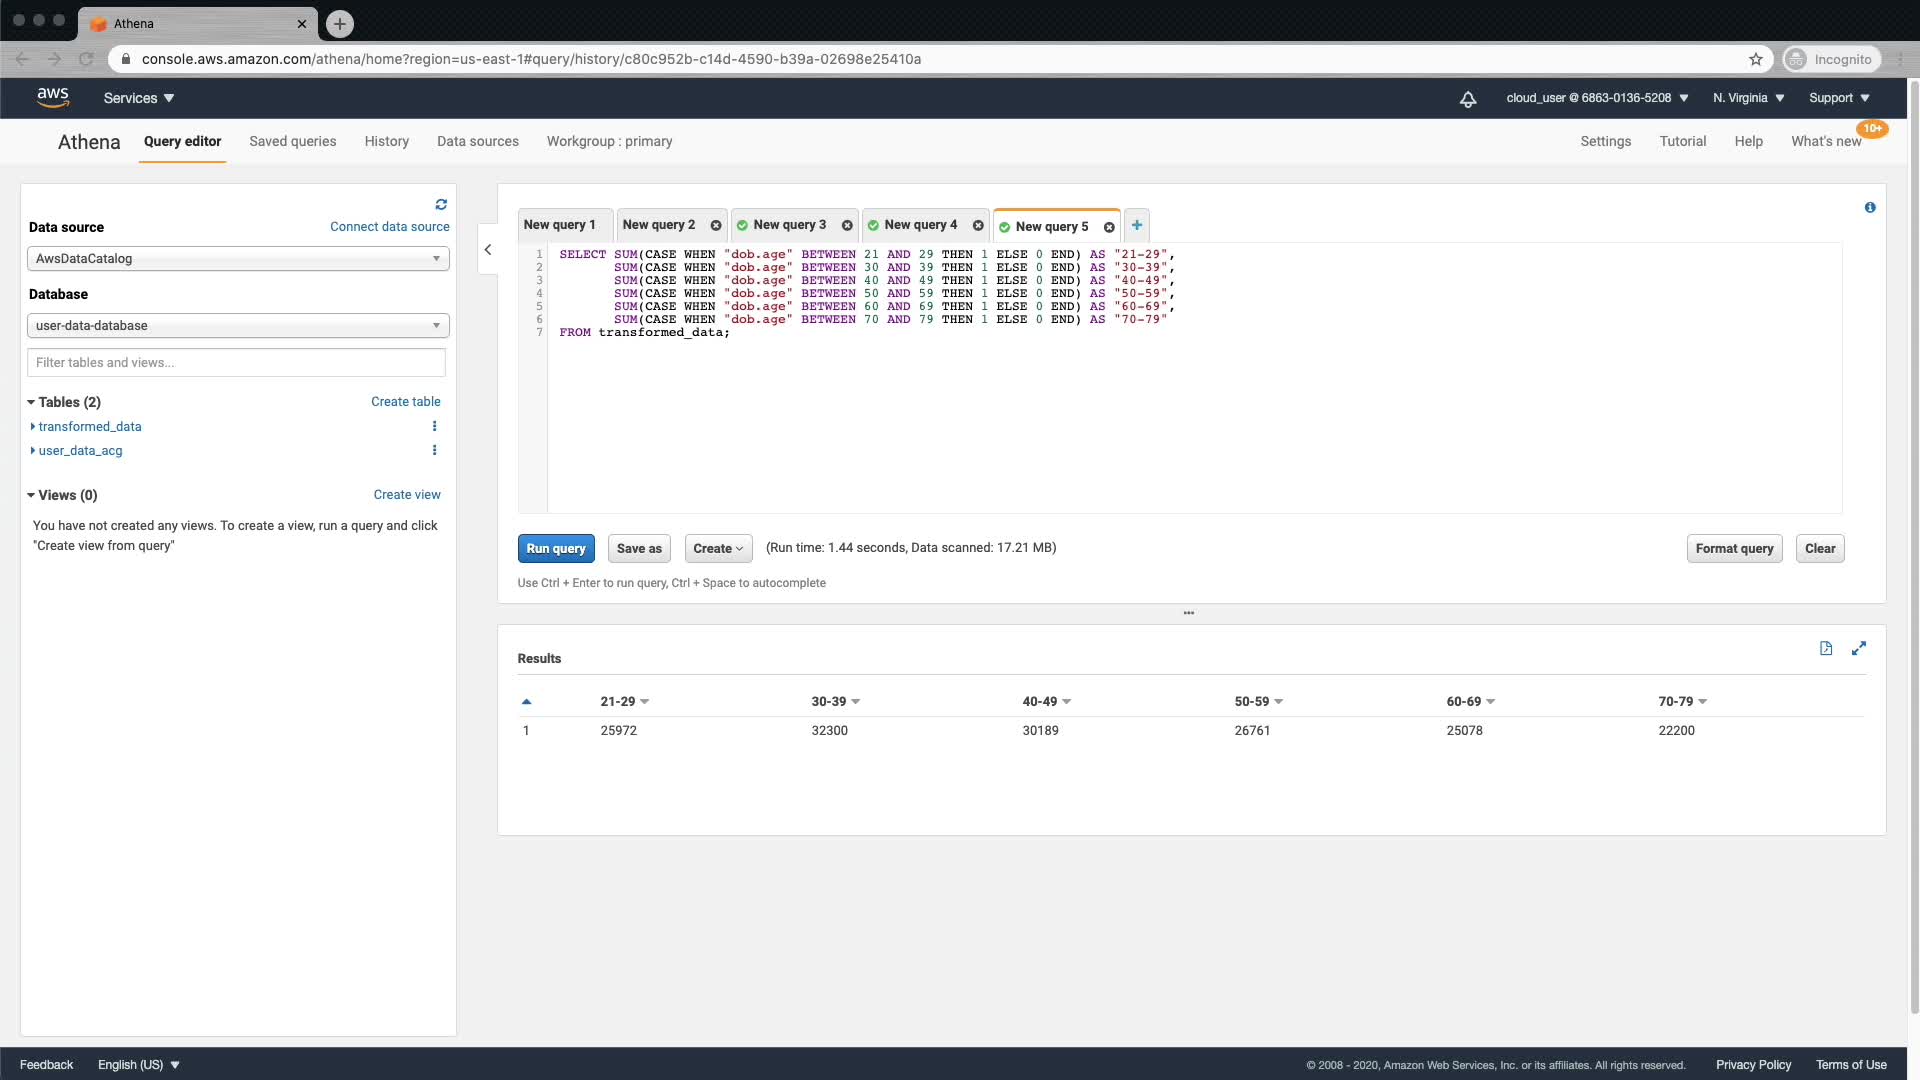
Task: Click the filter tables input field
Action: point(236,362)
